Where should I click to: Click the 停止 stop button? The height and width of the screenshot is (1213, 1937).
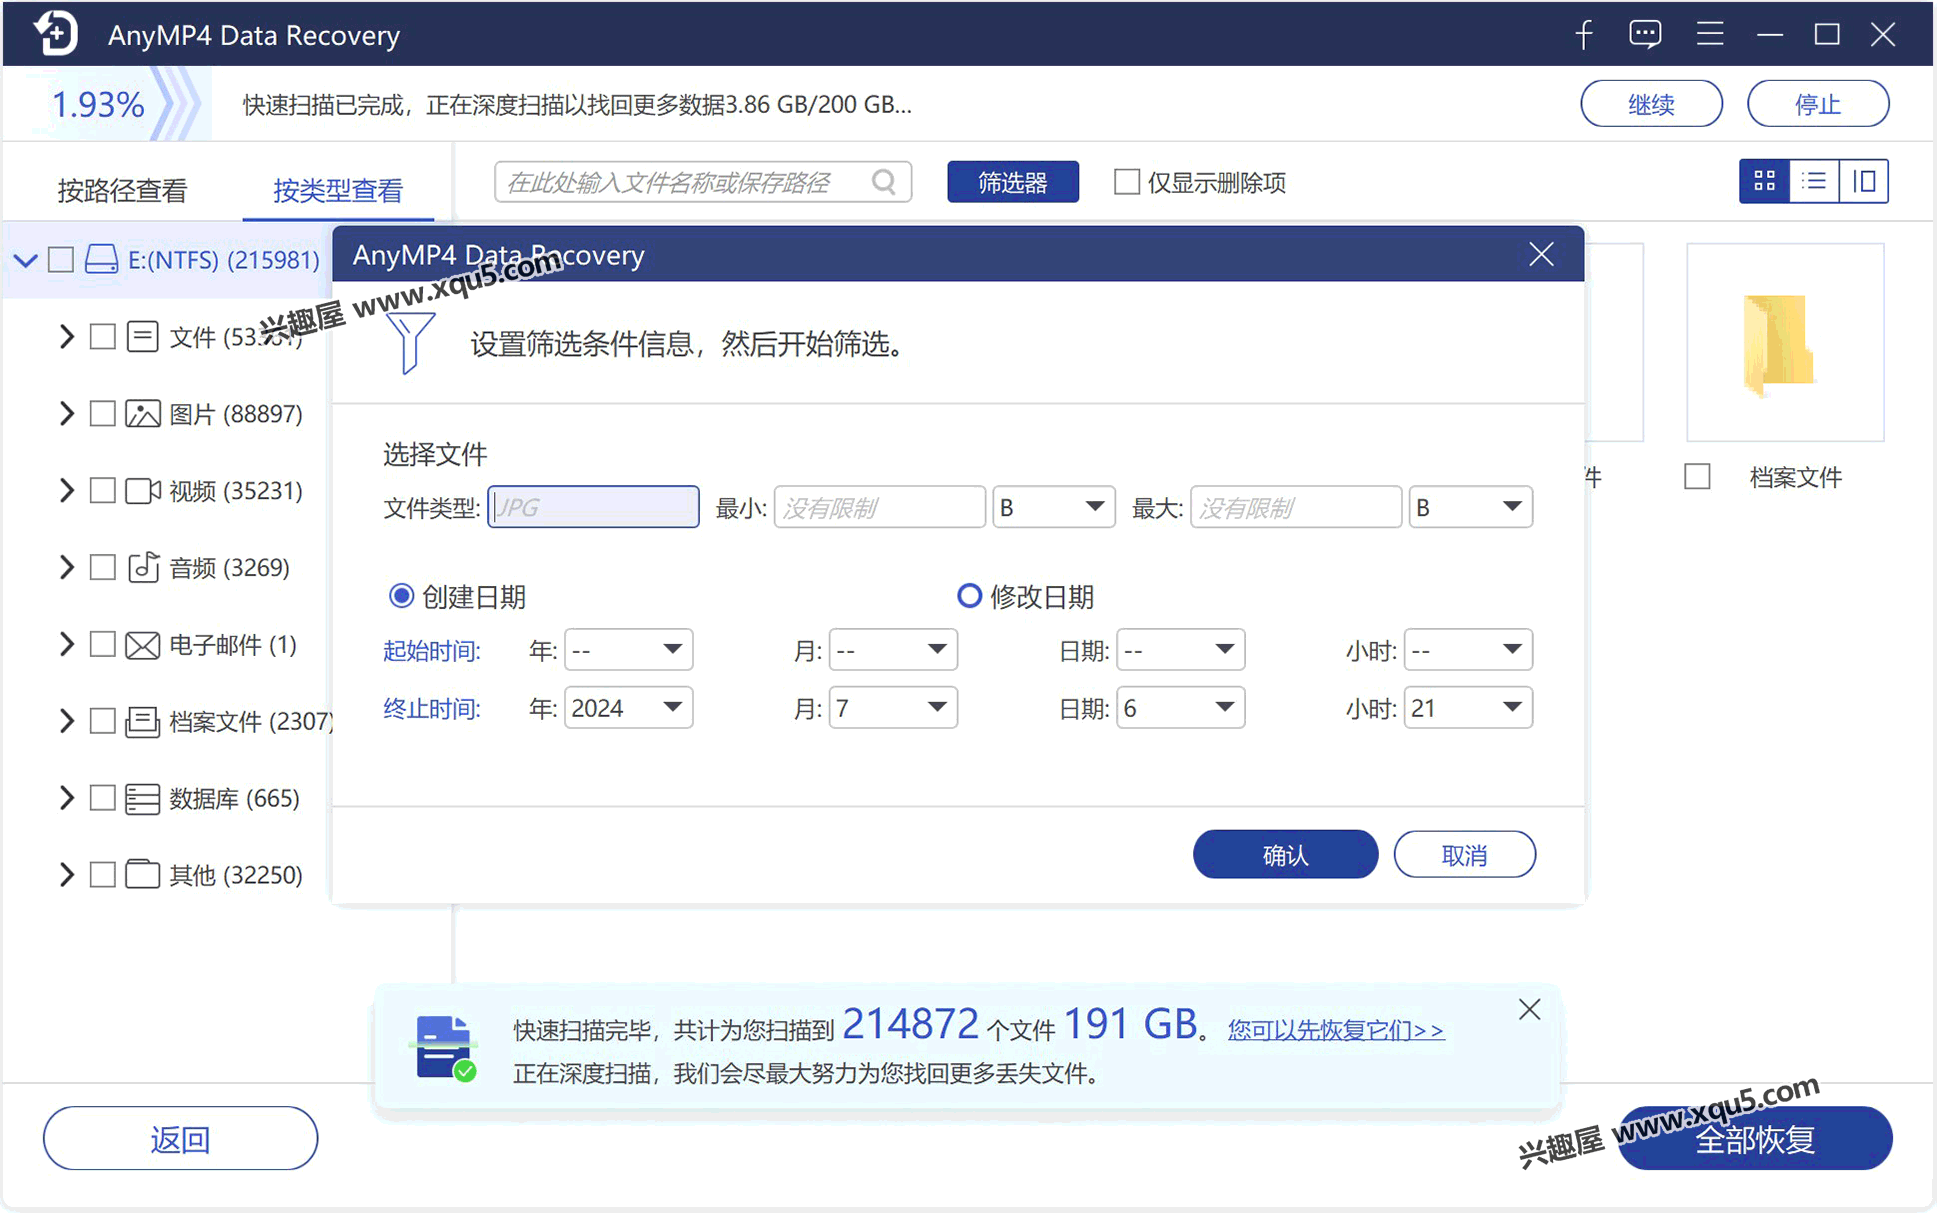1818,104
